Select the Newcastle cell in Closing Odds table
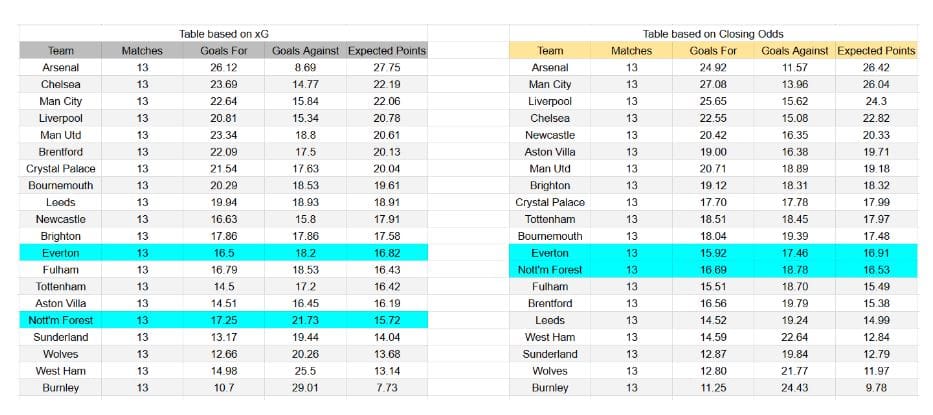The width and height of the screenshot is (933, 415). pos(550,135)
